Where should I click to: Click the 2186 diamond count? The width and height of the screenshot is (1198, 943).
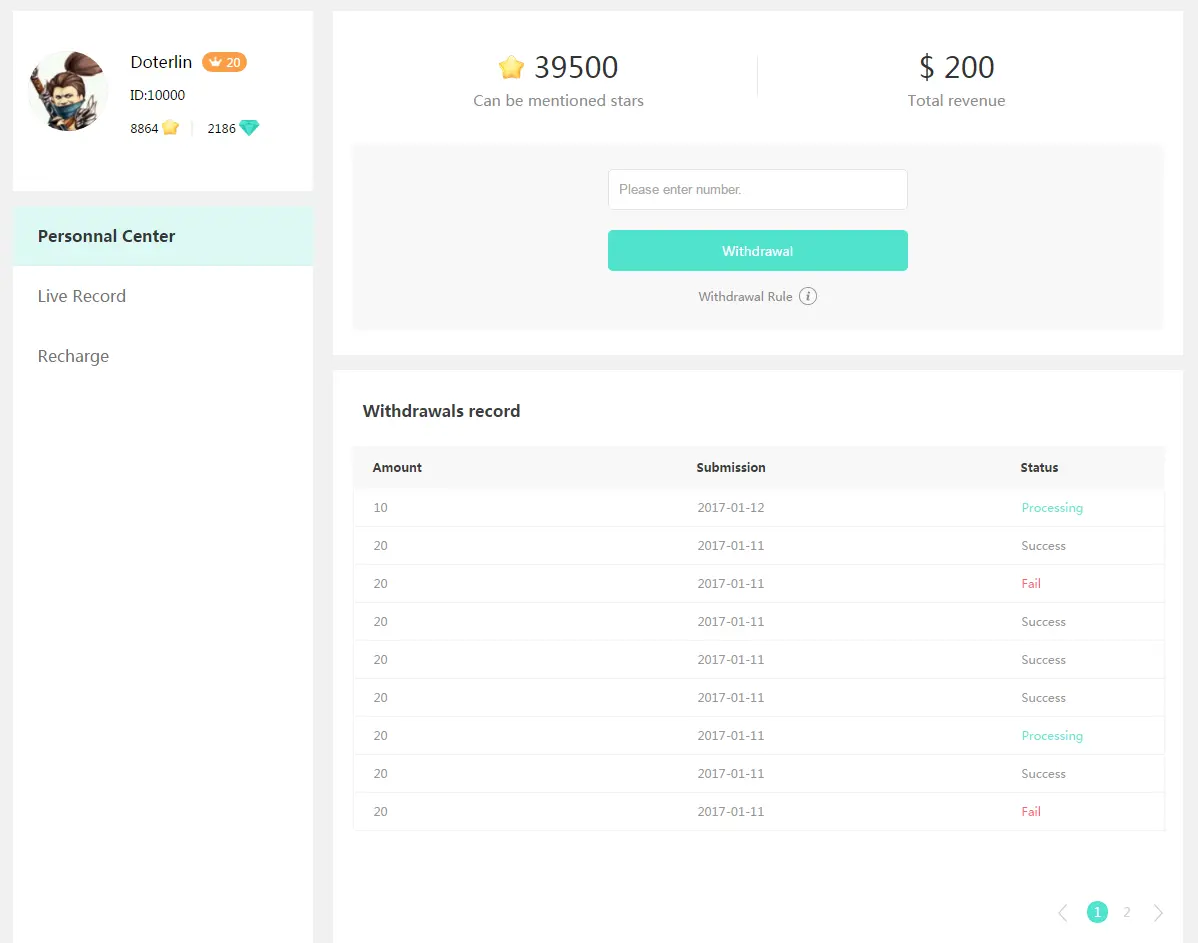tap(222, 128)
